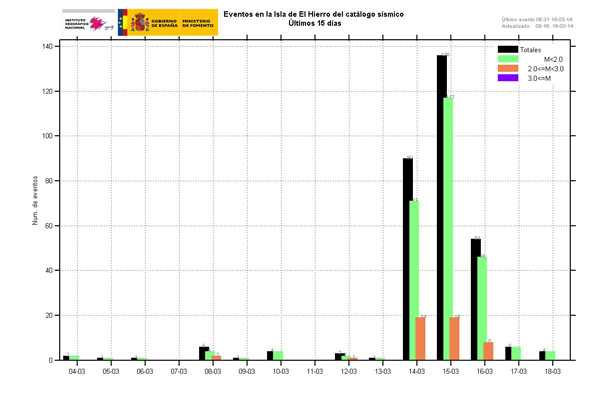Click the 140 value on the y-axis
The height and width of the screenshot is (400, 600).
click(47, 47)
